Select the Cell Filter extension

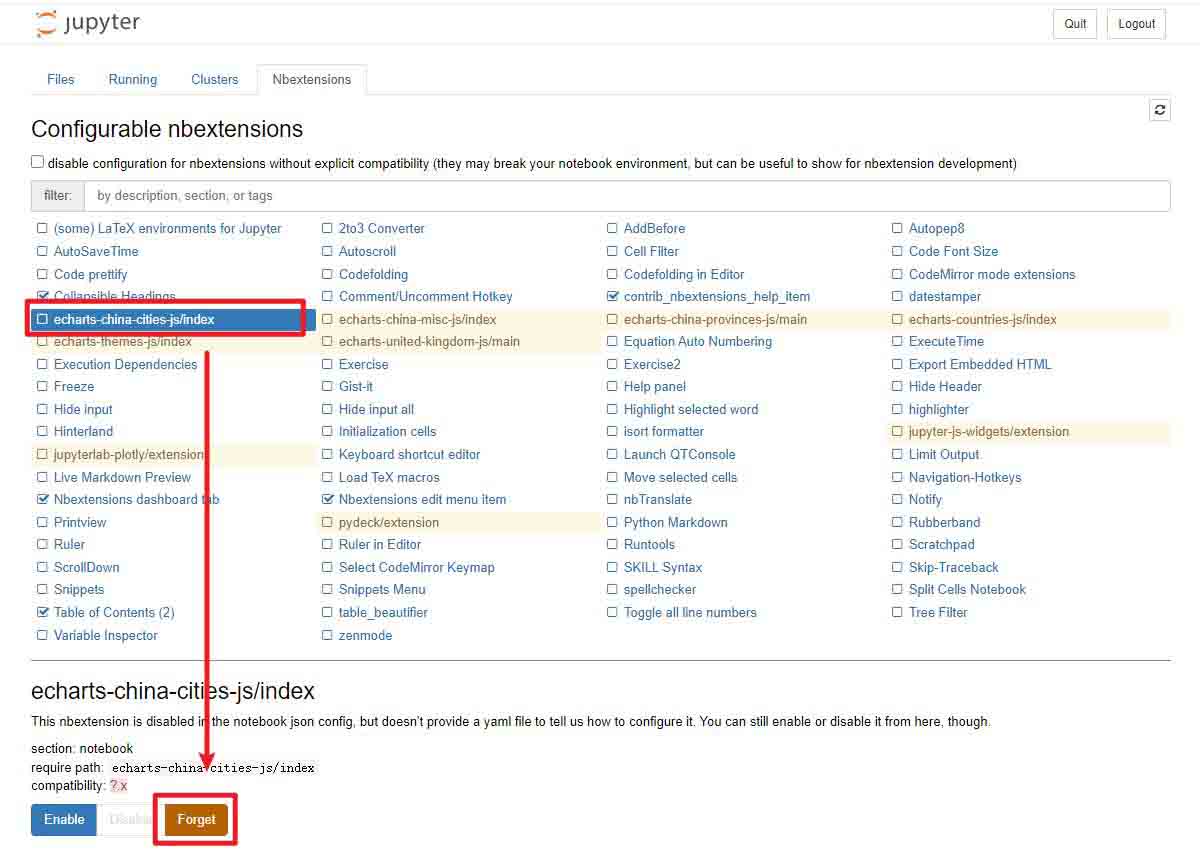(x=651, y=252)
